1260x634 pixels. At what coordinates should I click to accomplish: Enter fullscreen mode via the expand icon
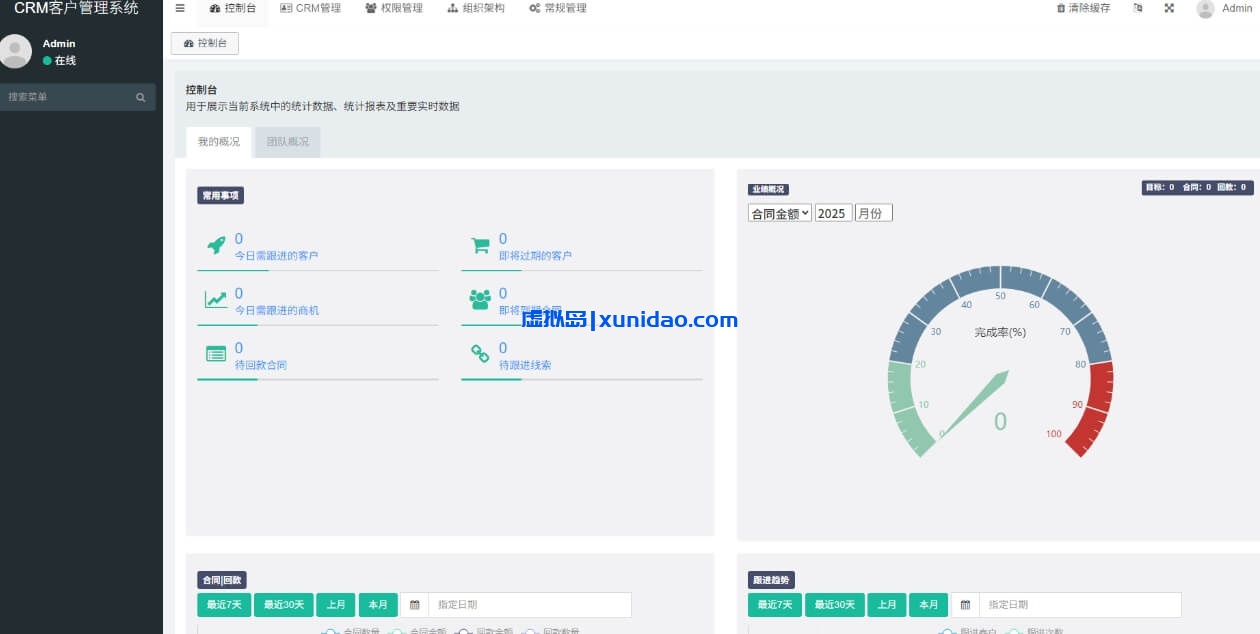click(x=1168, y=7)
